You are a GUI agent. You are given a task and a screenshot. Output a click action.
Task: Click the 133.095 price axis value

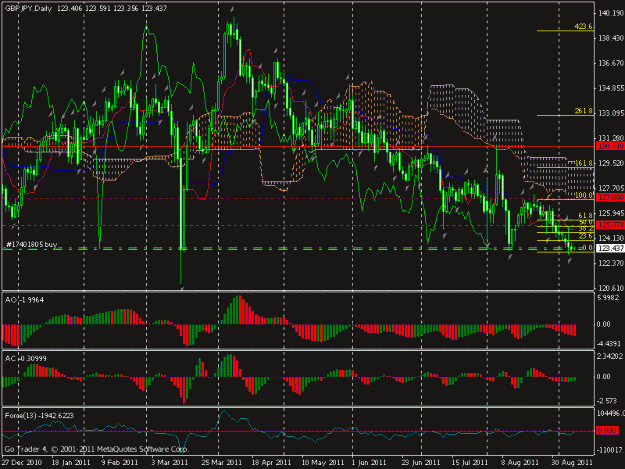(x=611, y=113)
